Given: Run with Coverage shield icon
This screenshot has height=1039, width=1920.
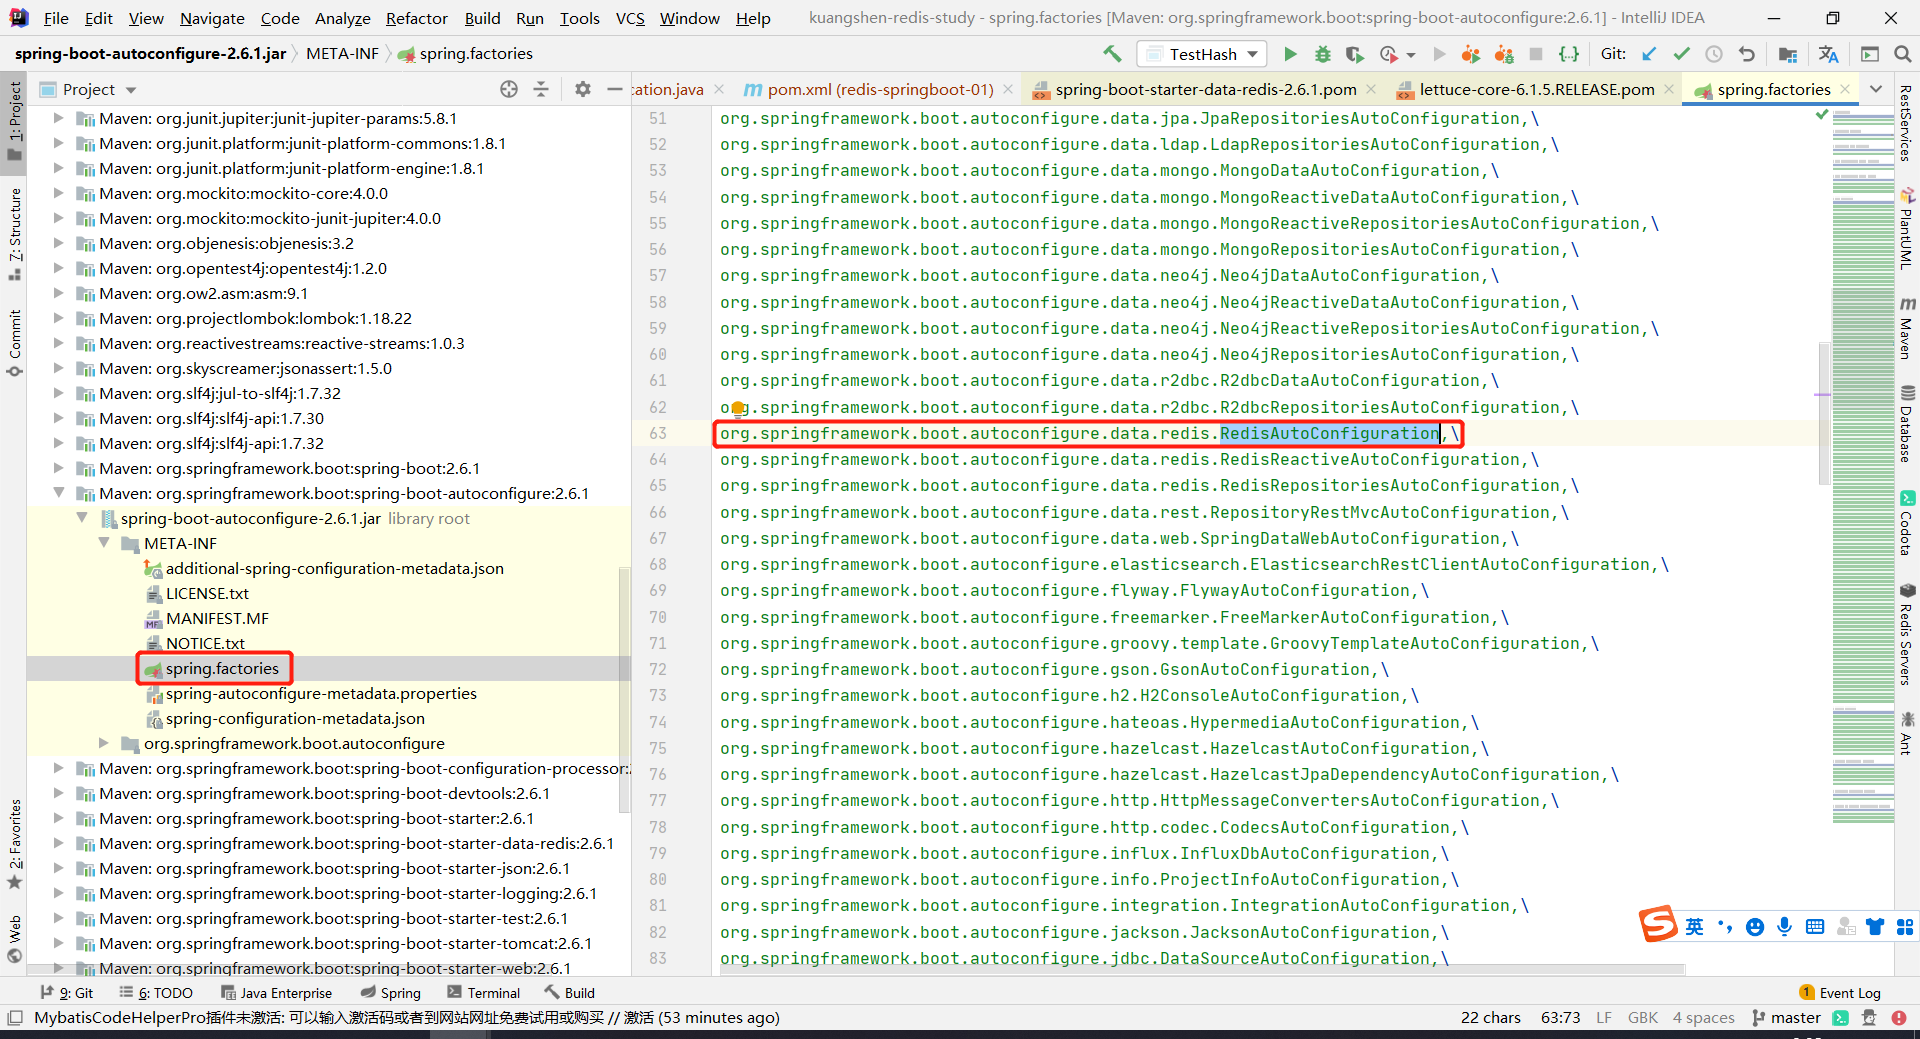Looking at the screenshot, I should [x=1354, y=54].
